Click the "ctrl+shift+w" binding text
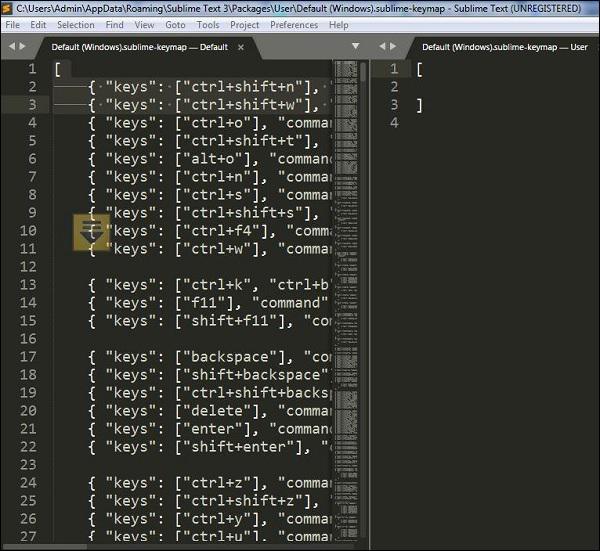 243,105
